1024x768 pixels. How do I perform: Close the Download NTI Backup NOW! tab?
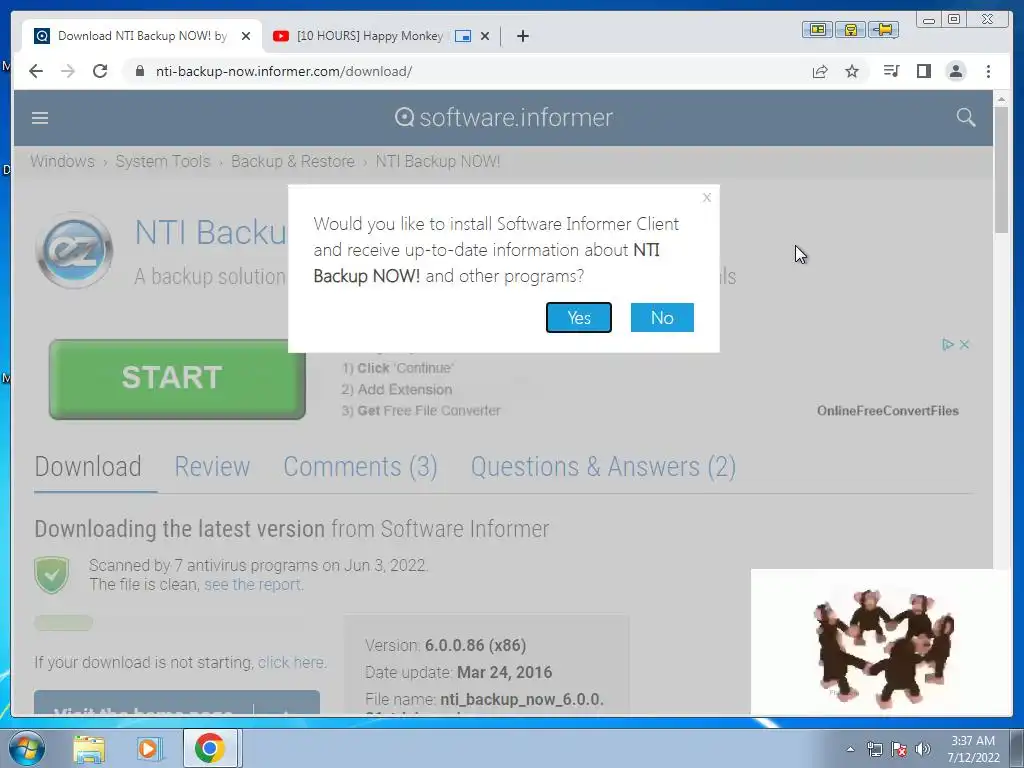click(246, 36)
